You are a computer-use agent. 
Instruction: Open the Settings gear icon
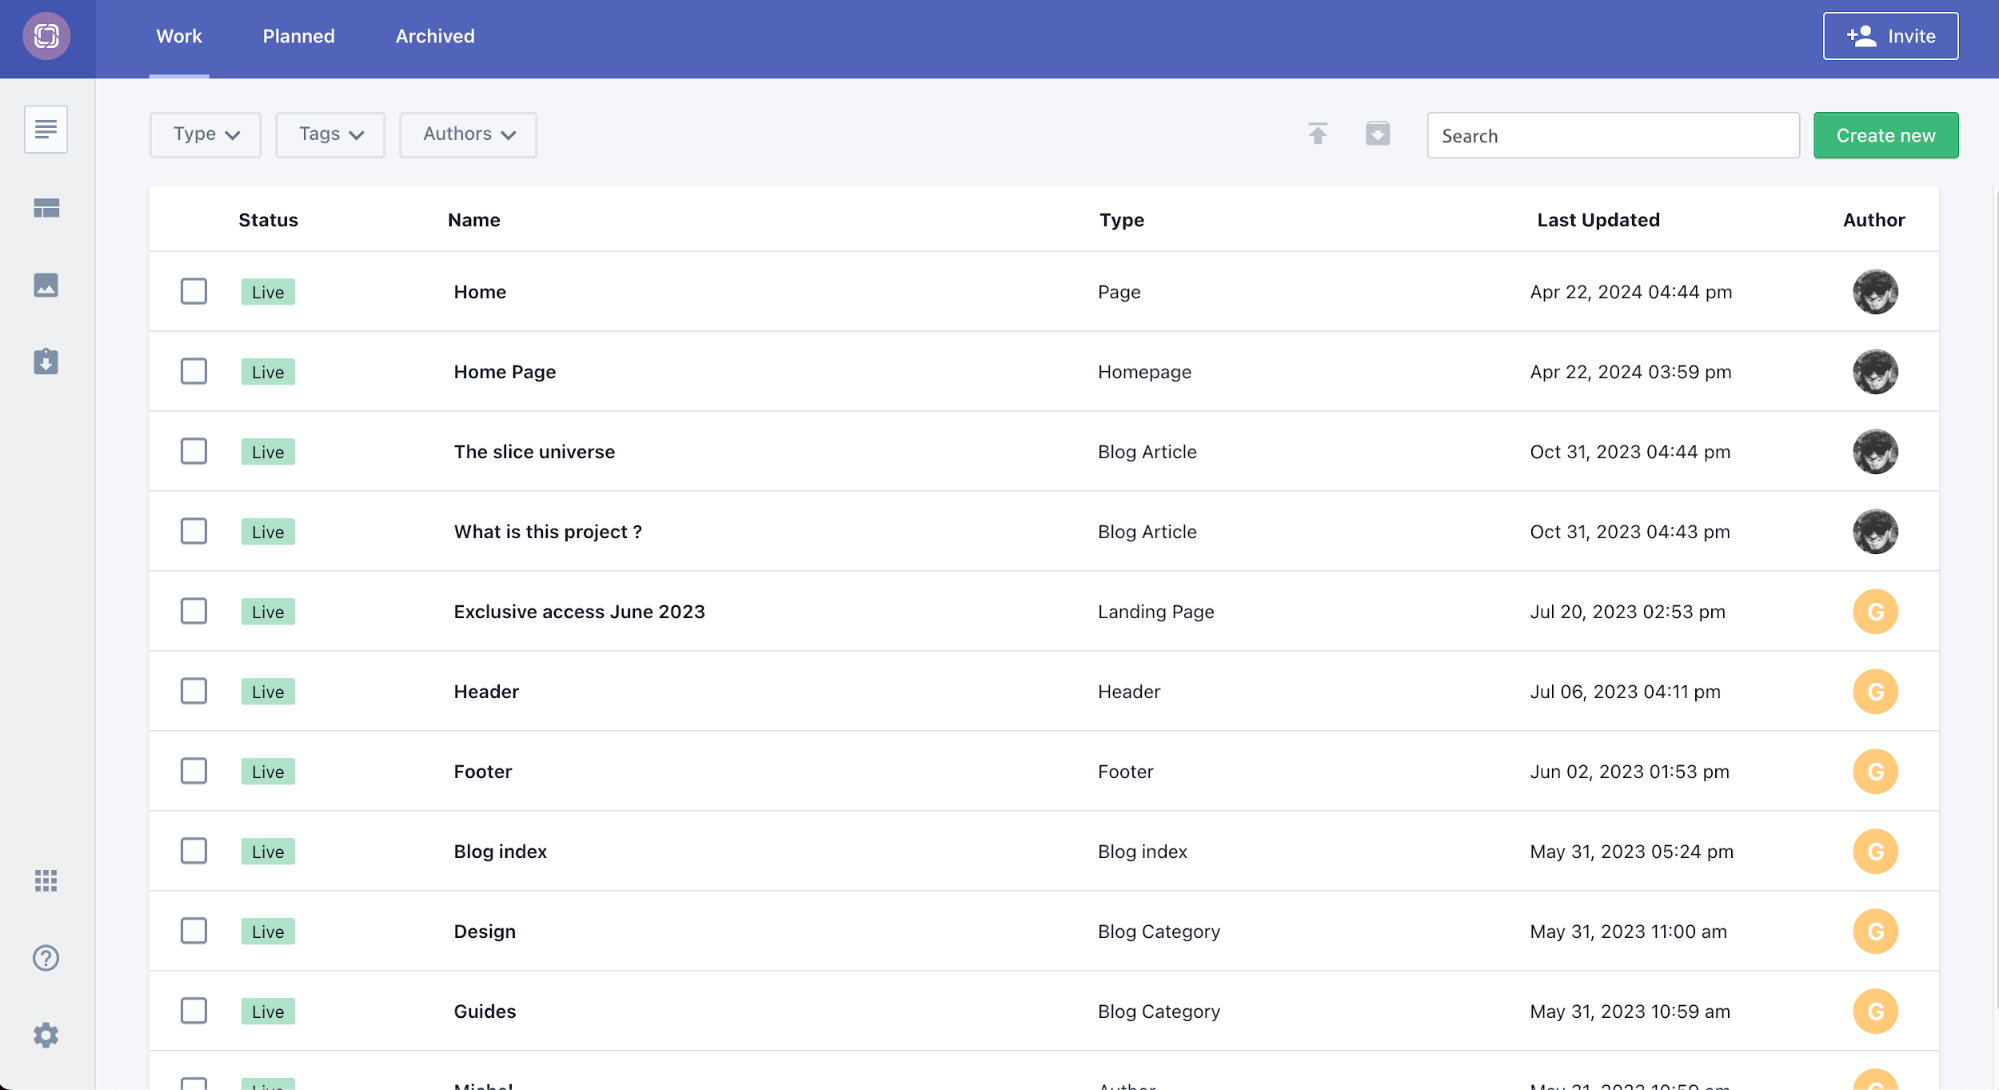tap(46, 1035)
